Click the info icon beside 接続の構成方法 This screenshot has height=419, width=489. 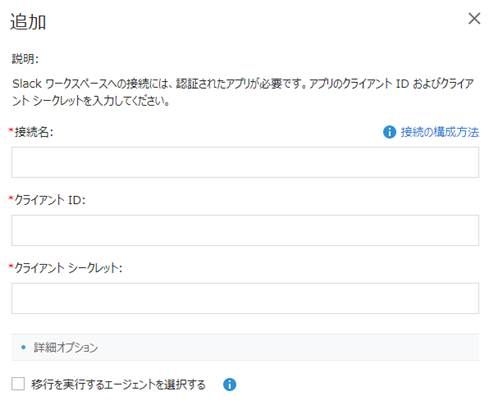pos(389,132)
